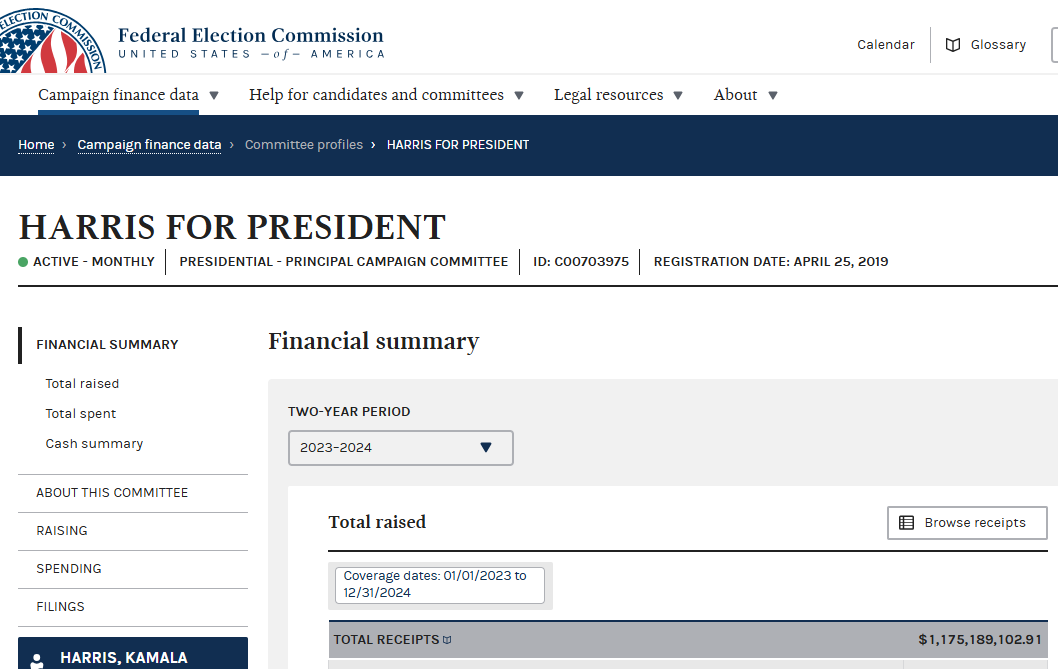1058x669 pixels.
Task: Click the Campaign finance data breadcrumb
Action: 149,145
